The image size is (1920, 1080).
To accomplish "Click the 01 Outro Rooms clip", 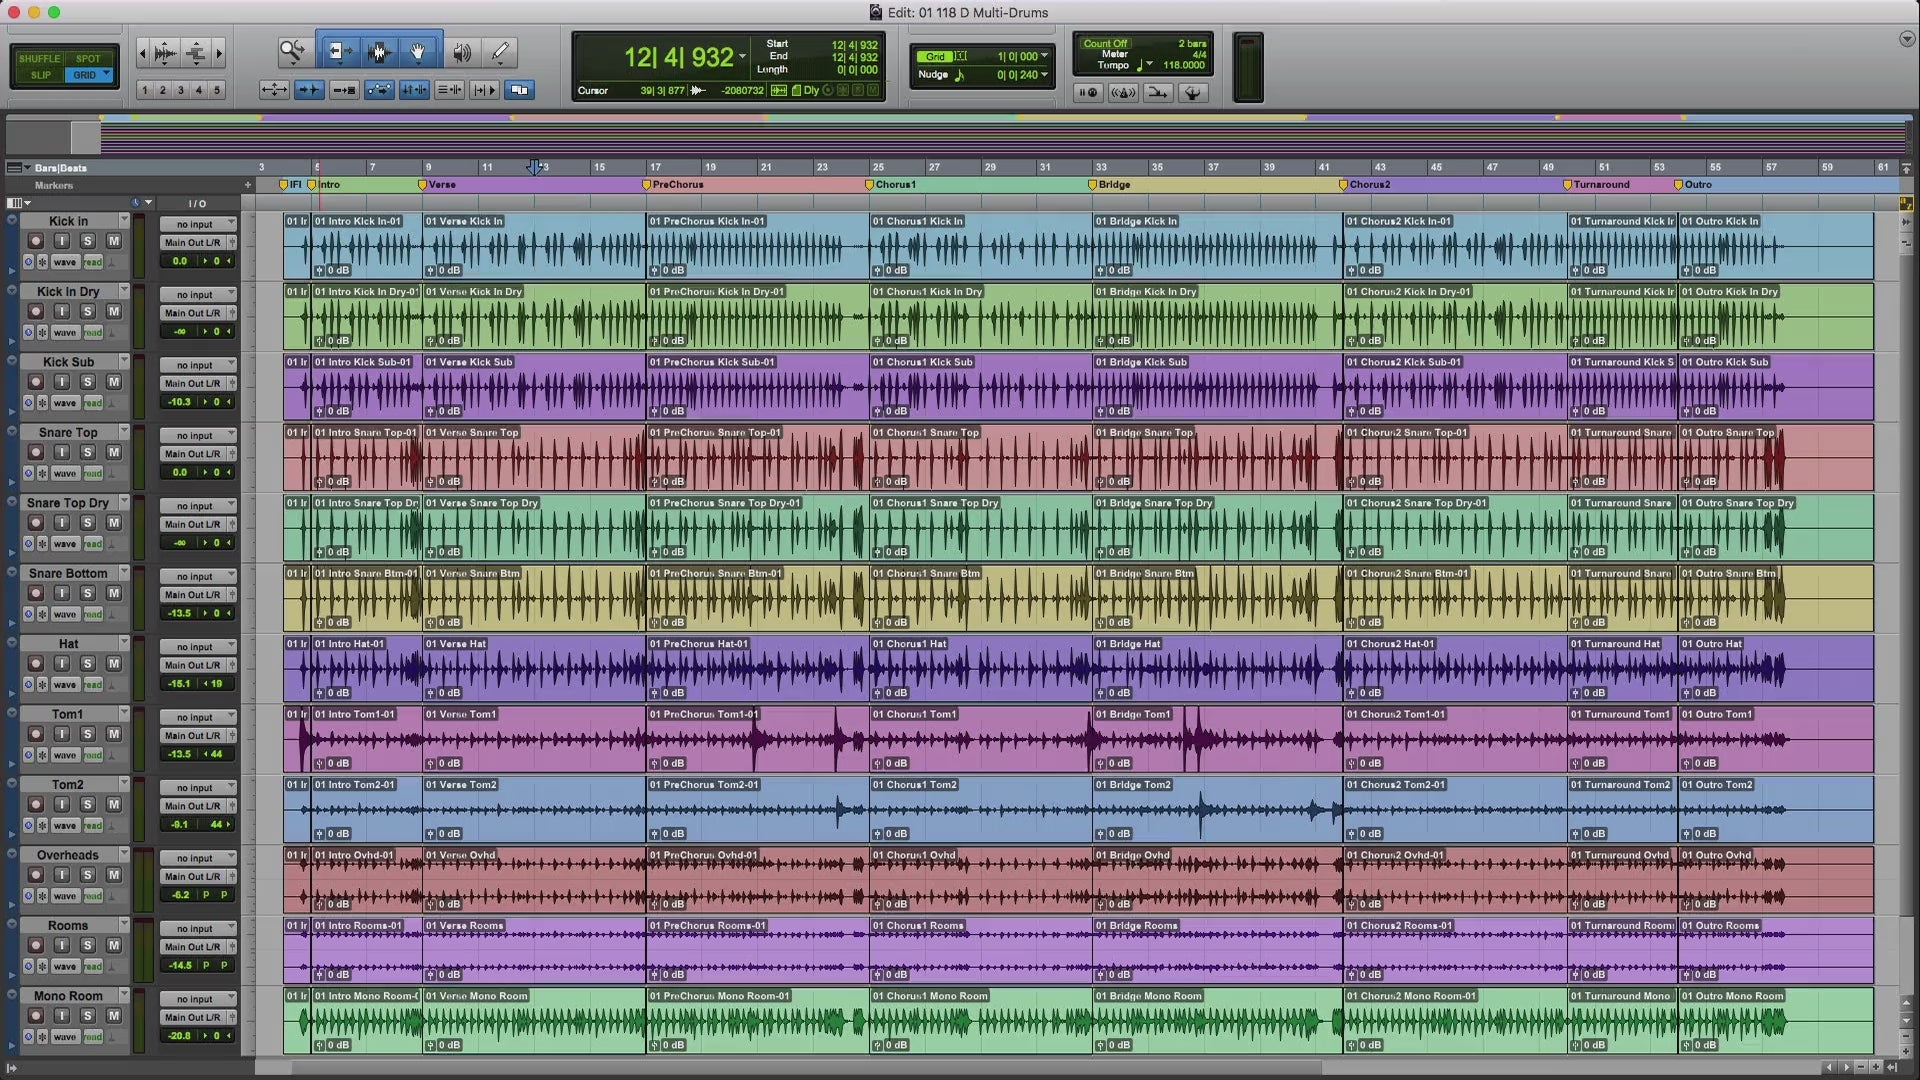I will [x=1776, y=950].
